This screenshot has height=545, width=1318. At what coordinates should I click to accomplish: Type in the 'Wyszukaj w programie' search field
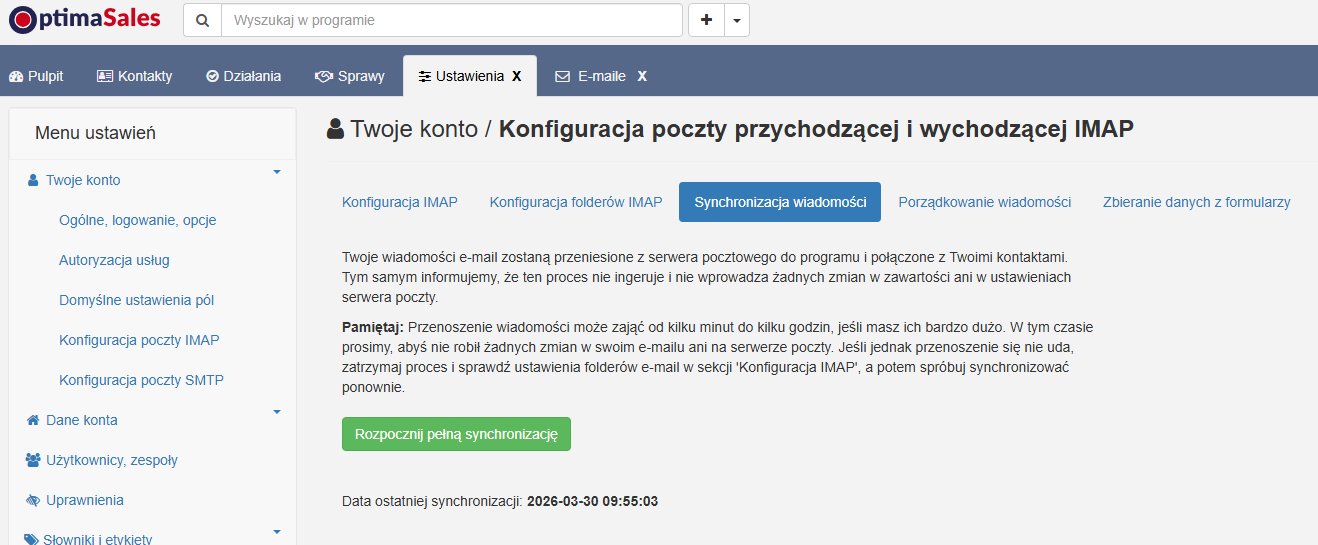(x=450, y=20)
